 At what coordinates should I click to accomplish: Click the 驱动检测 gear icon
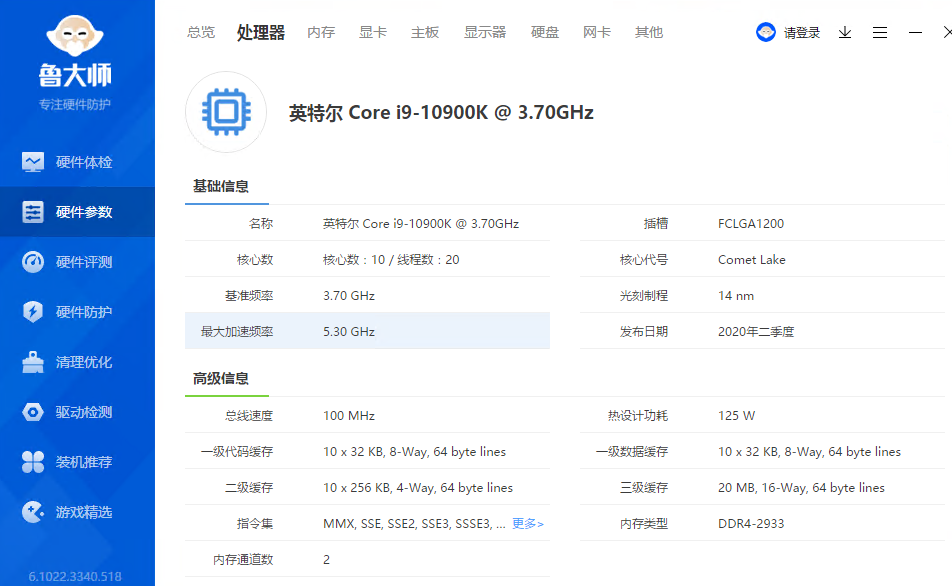(33, 412)
